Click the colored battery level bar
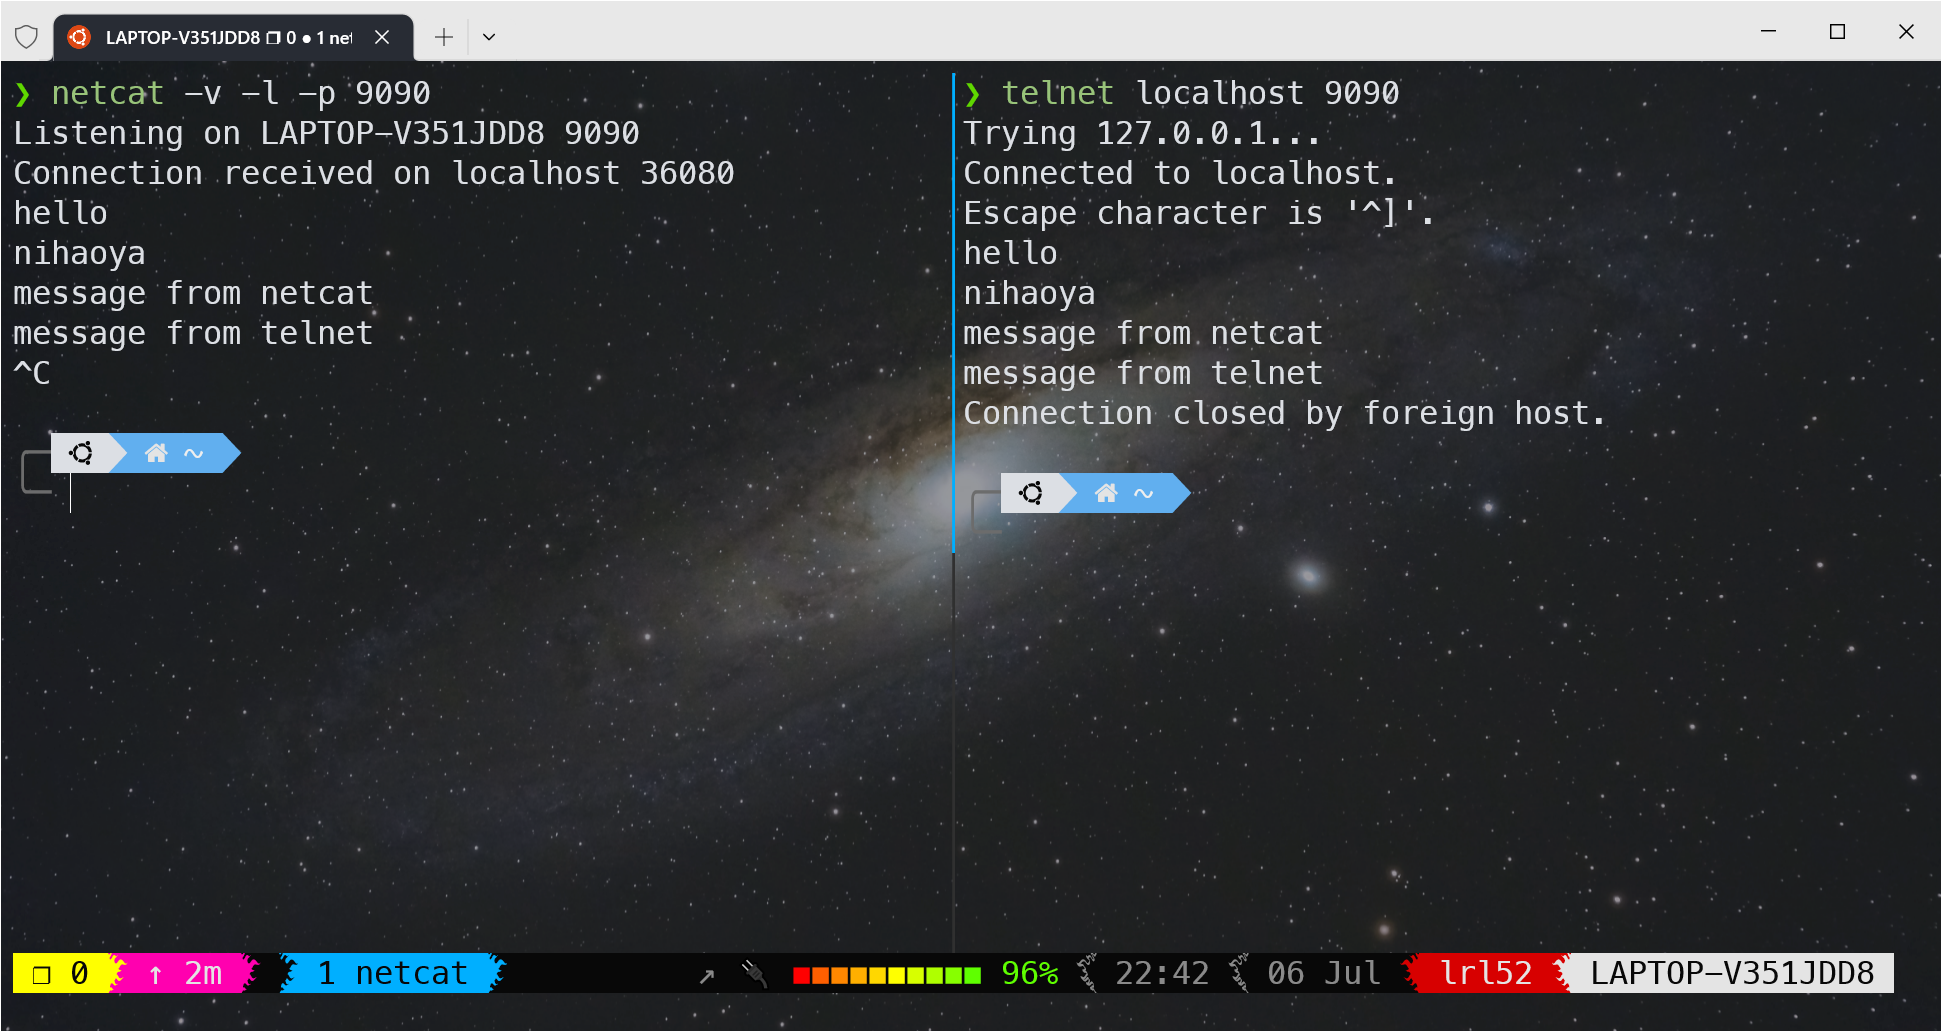Viewport: 1942px width, 1032px height. tap(887, 975)
